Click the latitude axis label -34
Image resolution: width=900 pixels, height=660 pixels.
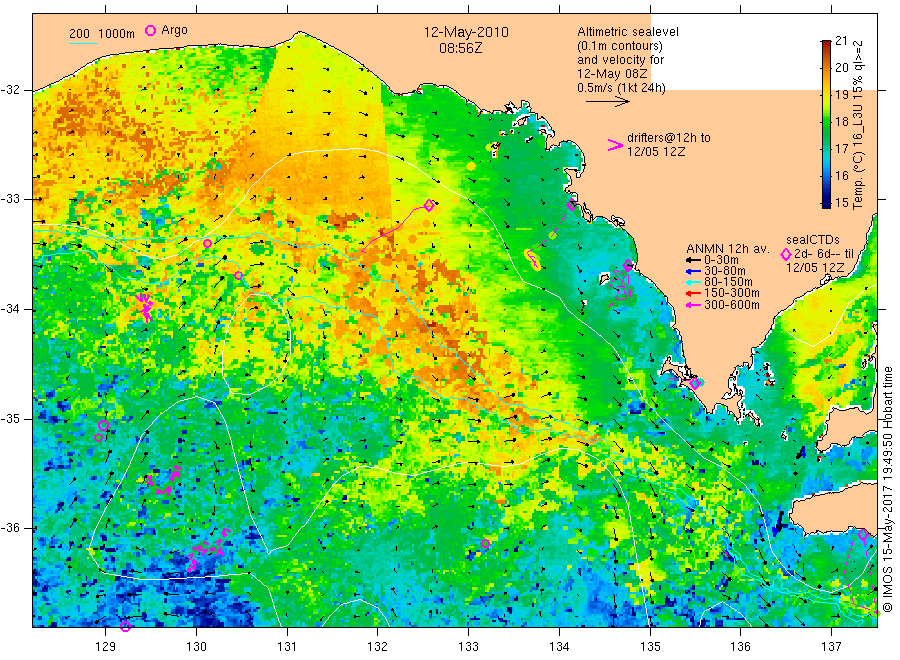point(11,309)
